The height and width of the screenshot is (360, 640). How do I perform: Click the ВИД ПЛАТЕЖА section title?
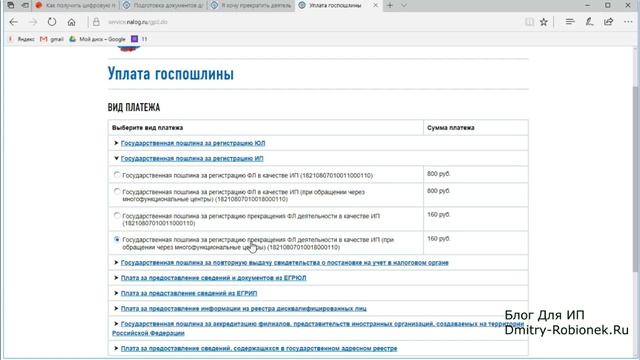pos(134,107)
